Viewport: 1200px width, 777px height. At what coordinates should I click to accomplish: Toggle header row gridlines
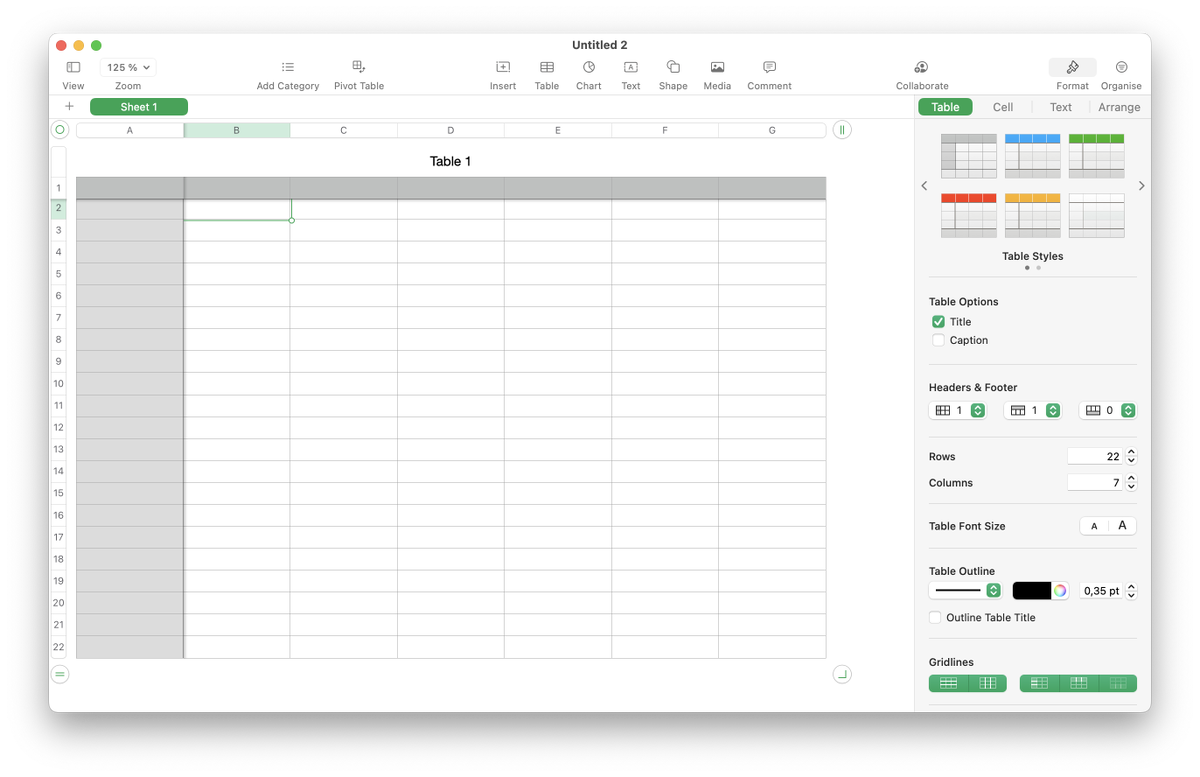(1078, 683)
